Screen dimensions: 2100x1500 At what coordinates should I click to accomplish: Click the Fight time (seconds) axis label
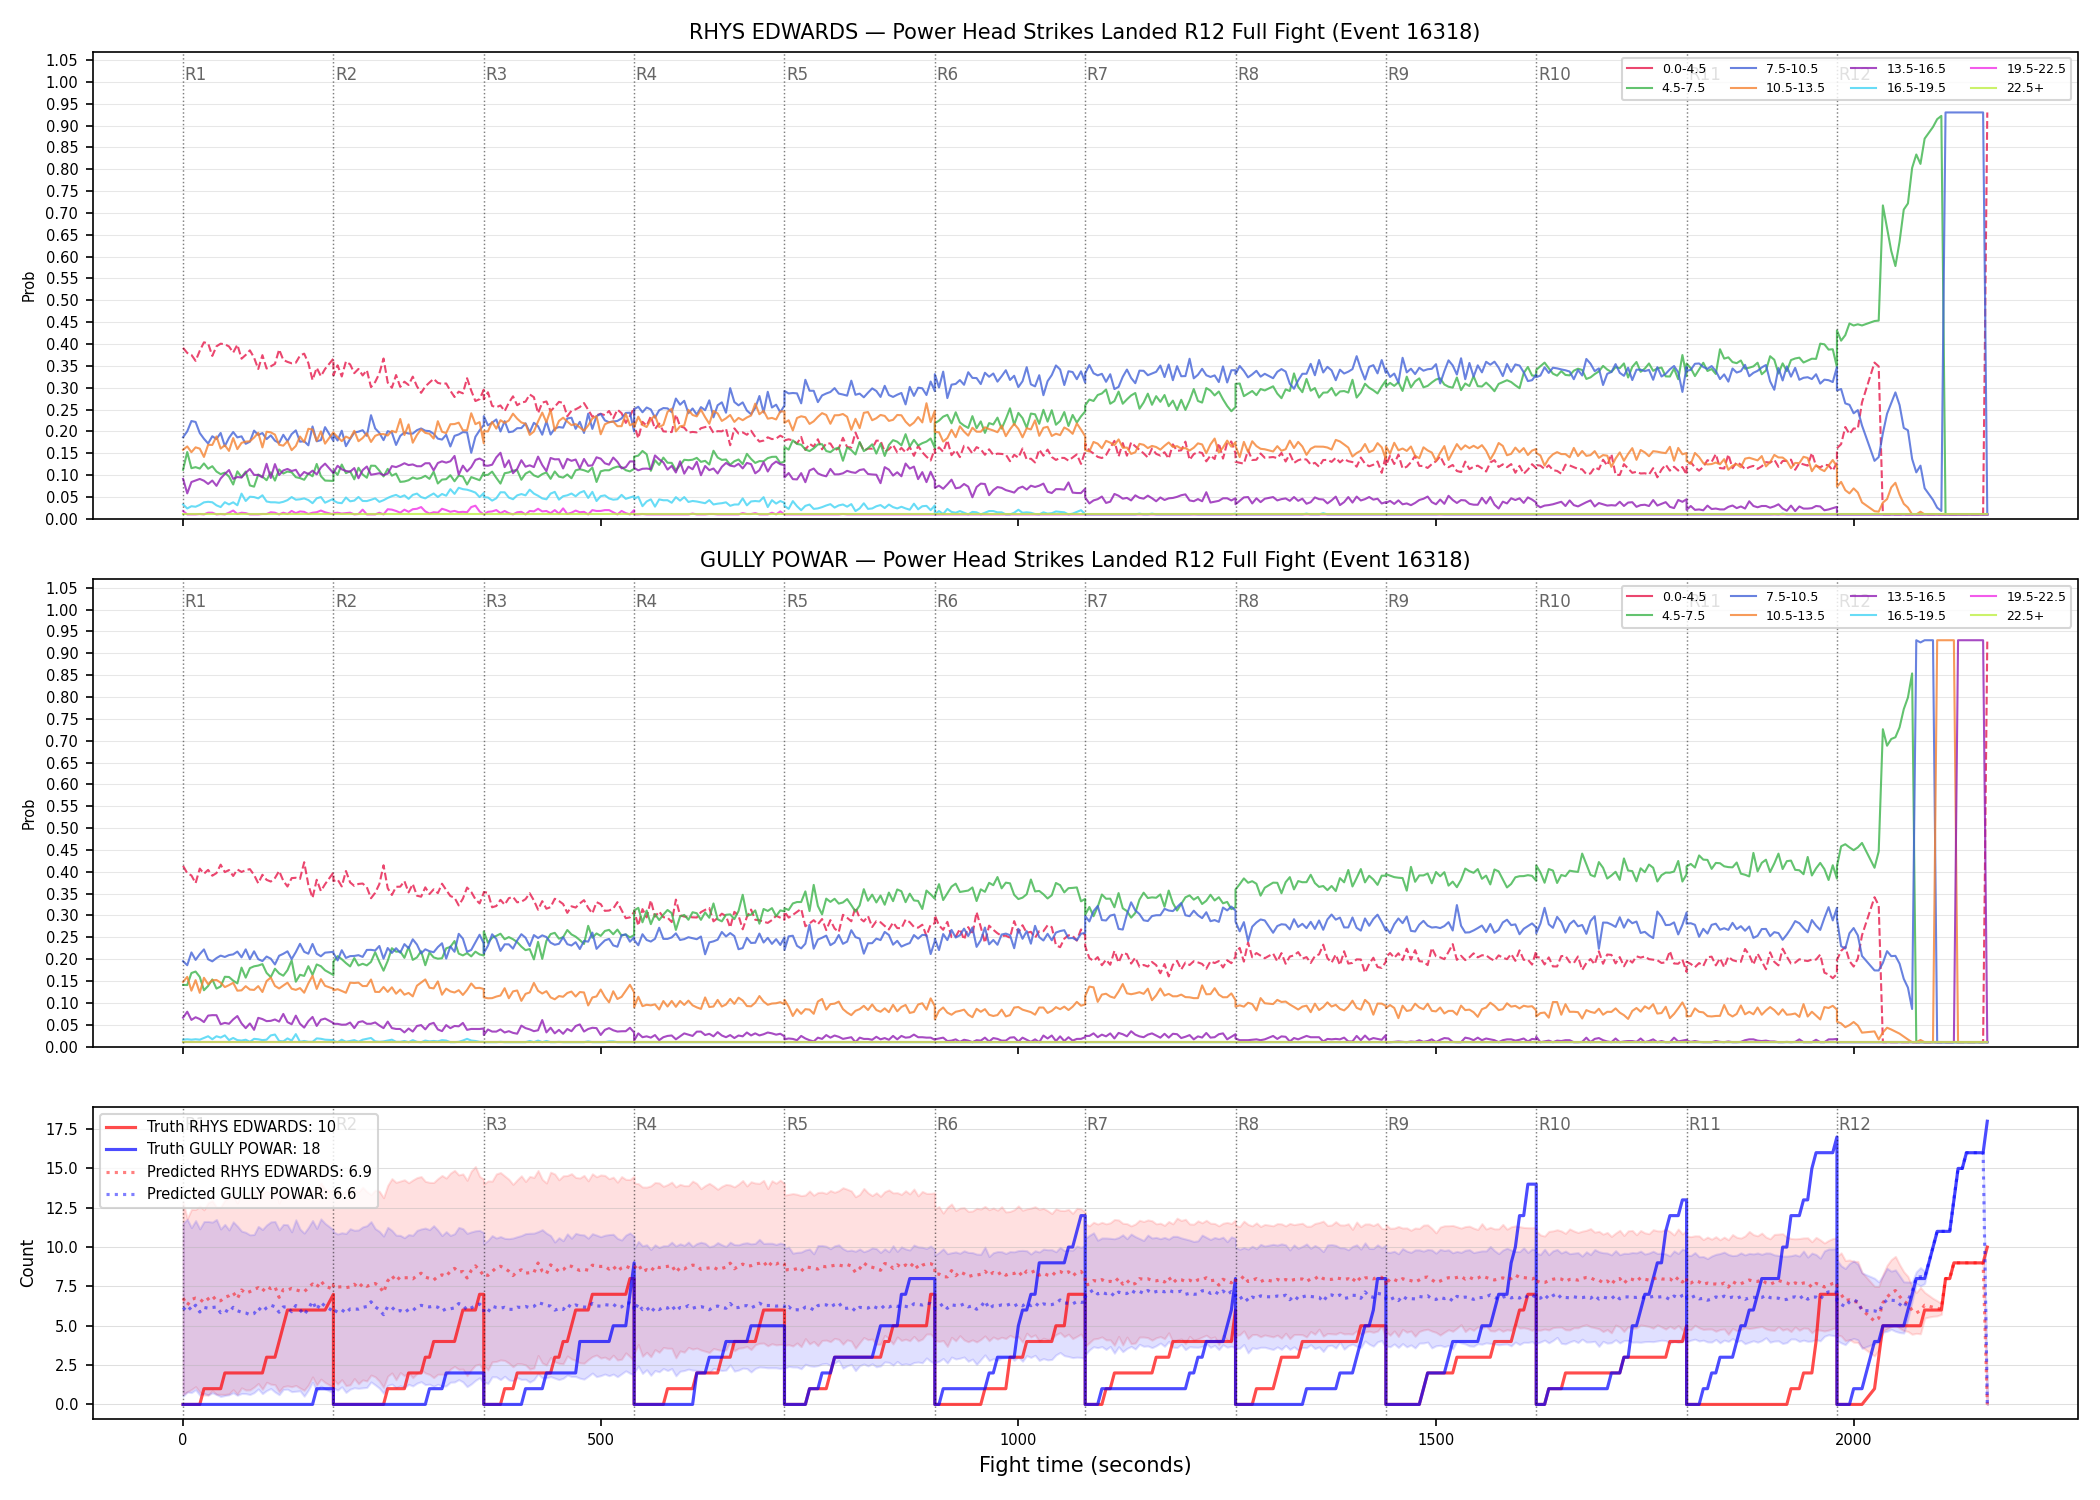[x=1085, y=1465]
